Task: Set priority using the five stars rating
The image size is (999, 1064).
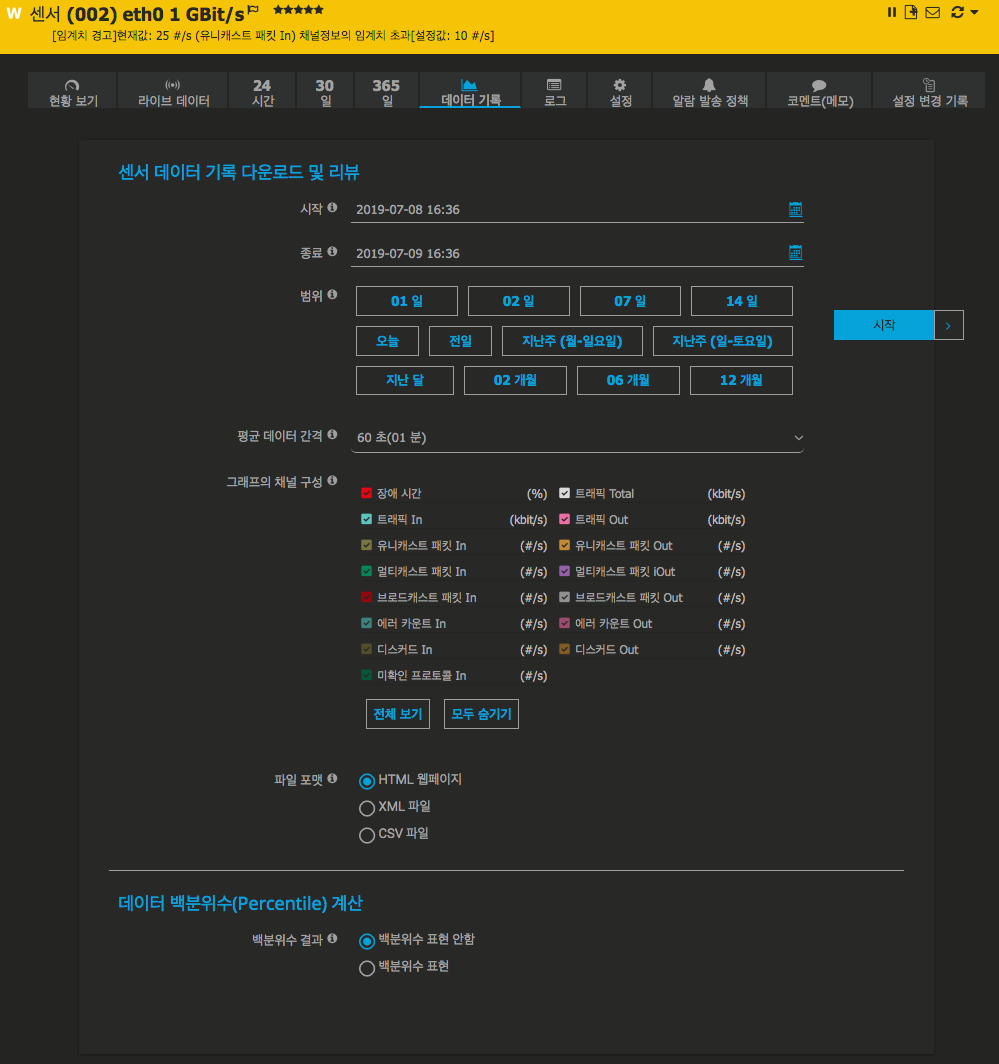Action: point(298,10)
